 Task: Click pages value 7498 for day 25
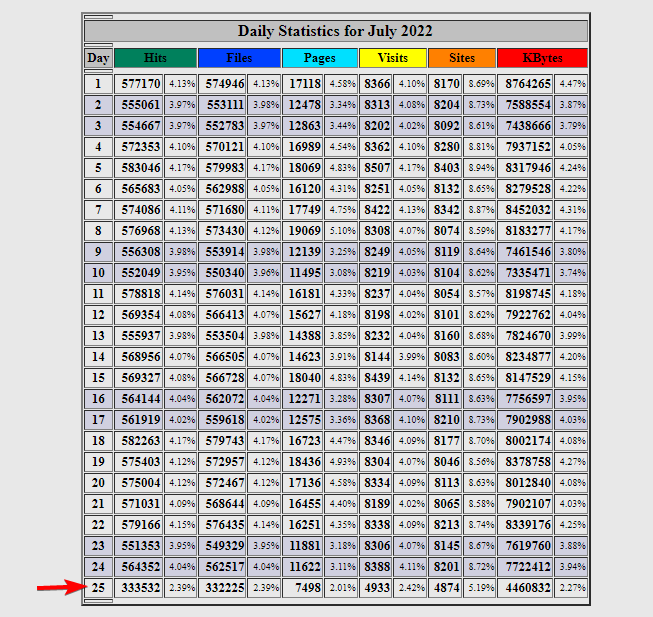click(303, 587)
